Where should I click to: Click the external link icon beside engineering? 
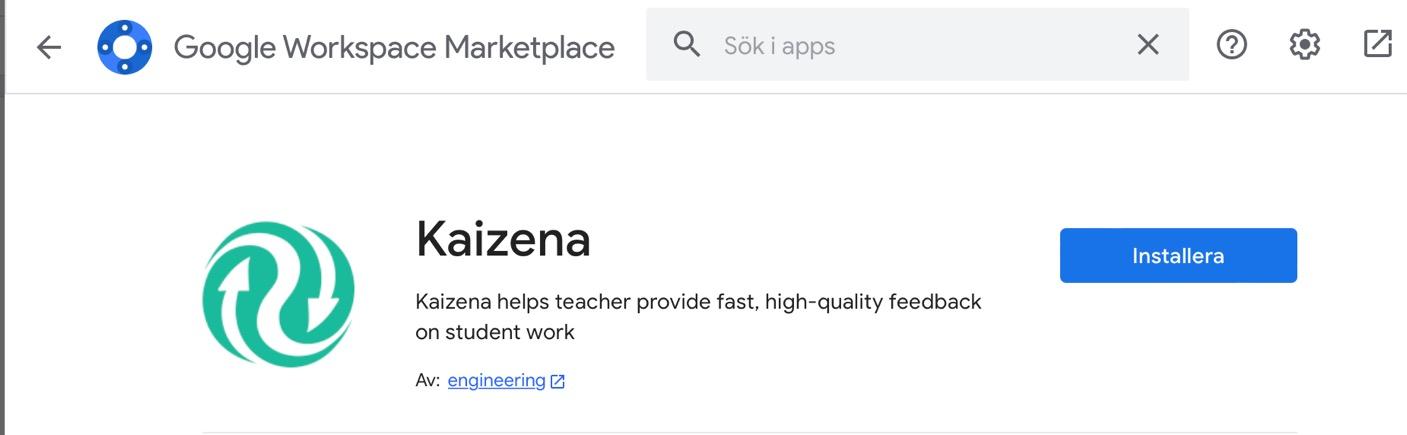pyautogui.click(x=558, y=381)
